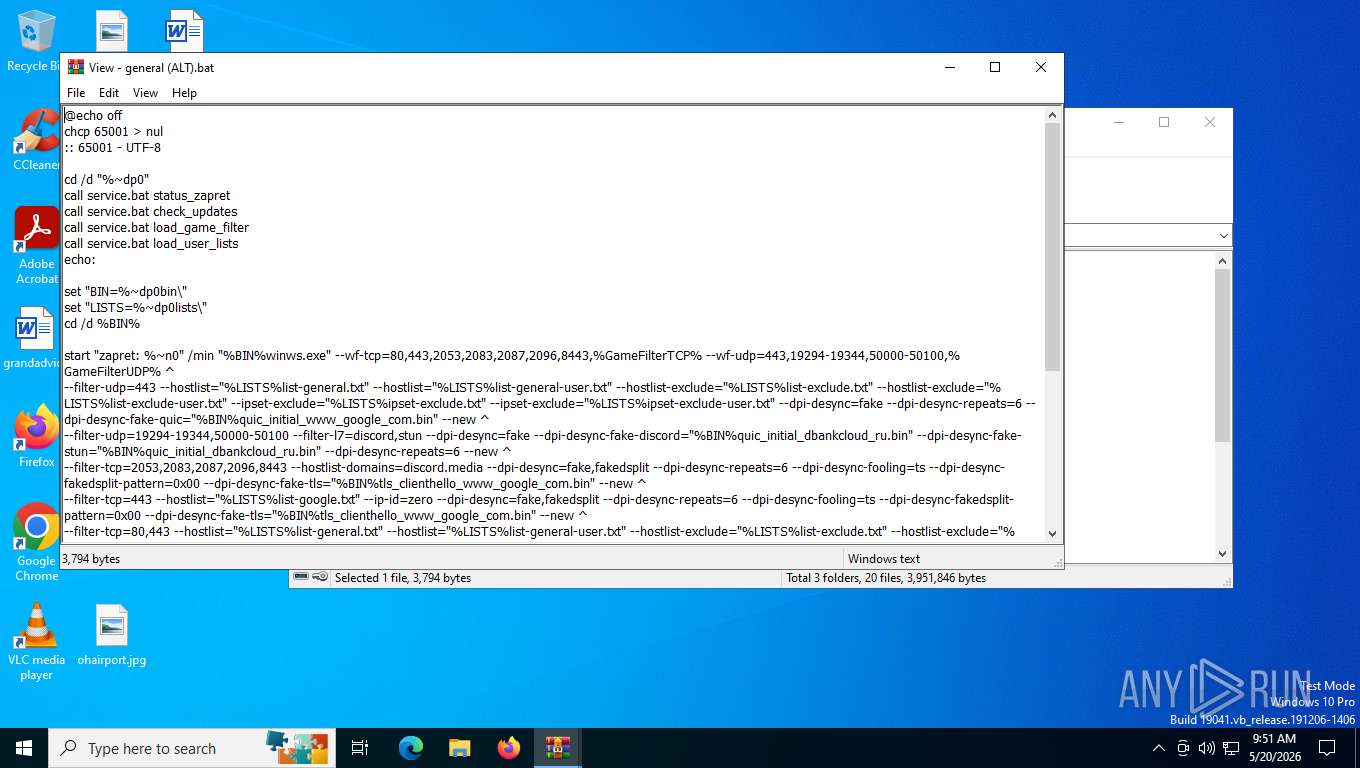
Task: Click 'call service.bat load_user_lists' line
Action: (151, 244)
